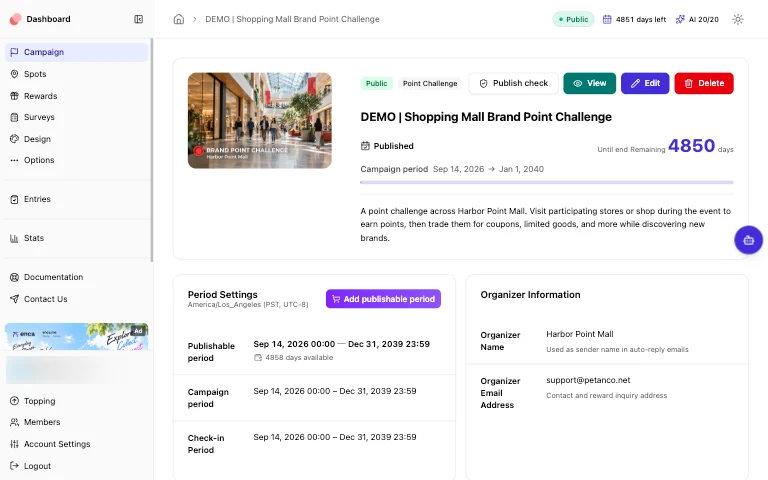Open the AI 20/20 credits indicator
This screenshot has width=768, height=480.
697,19
